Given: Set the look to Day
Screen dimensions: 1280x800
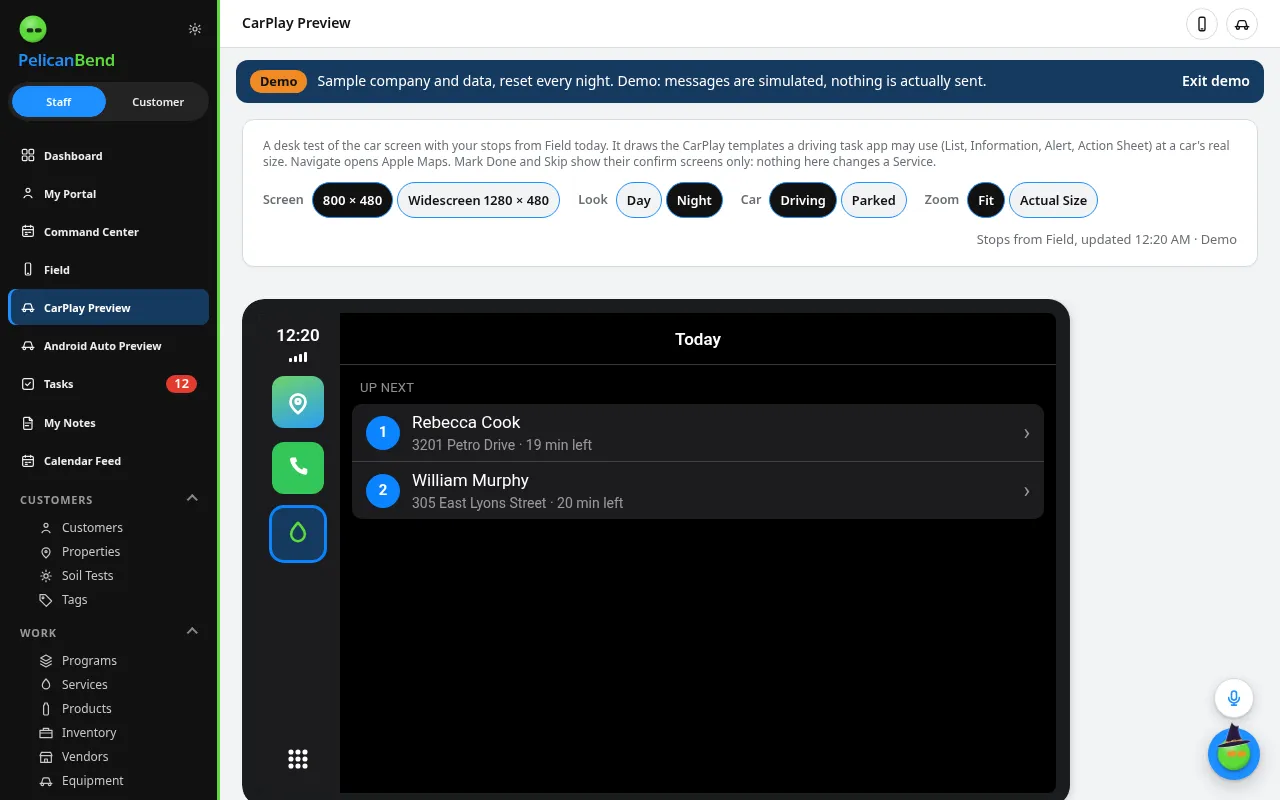Looking at the screenshot, I should point(639,200).
